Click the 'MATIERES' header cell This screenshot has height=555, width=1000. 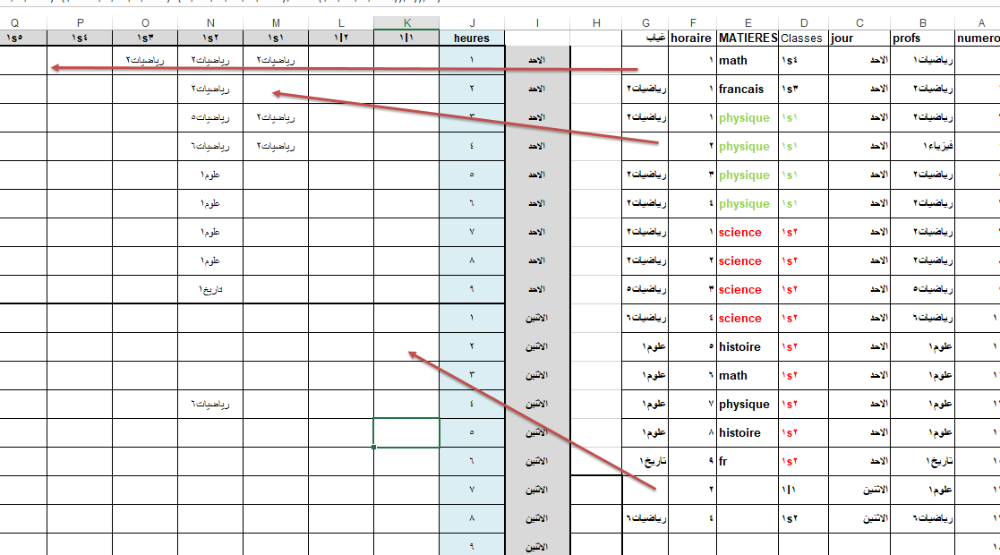point(747,38)
